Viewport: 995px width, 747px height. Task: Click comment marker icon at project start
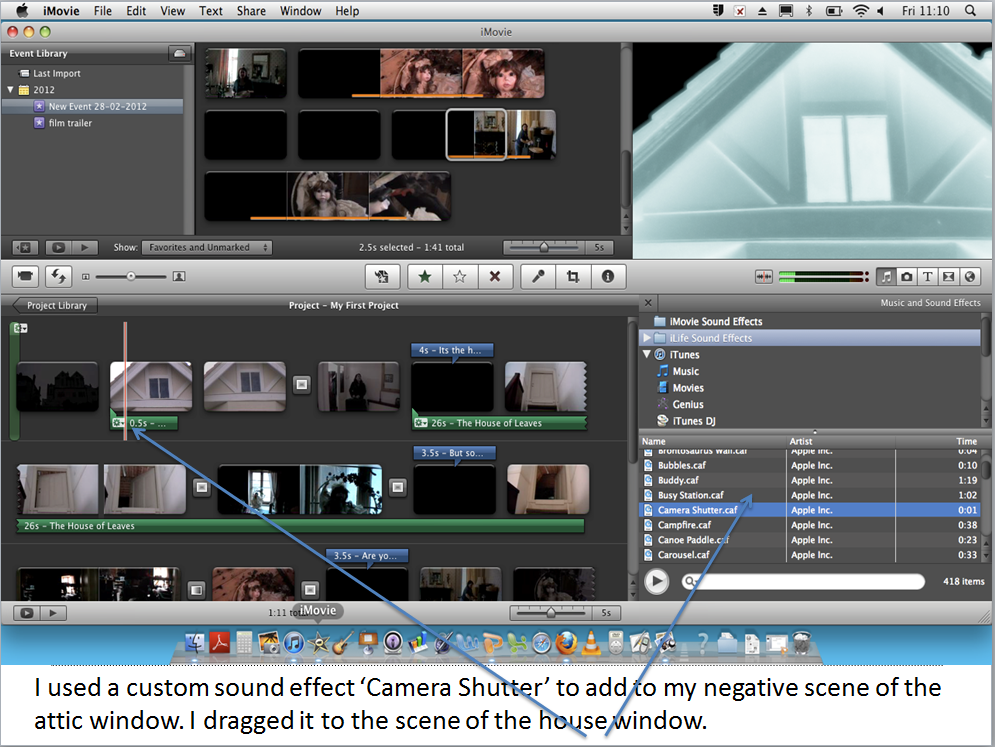[x=20, y=328]
